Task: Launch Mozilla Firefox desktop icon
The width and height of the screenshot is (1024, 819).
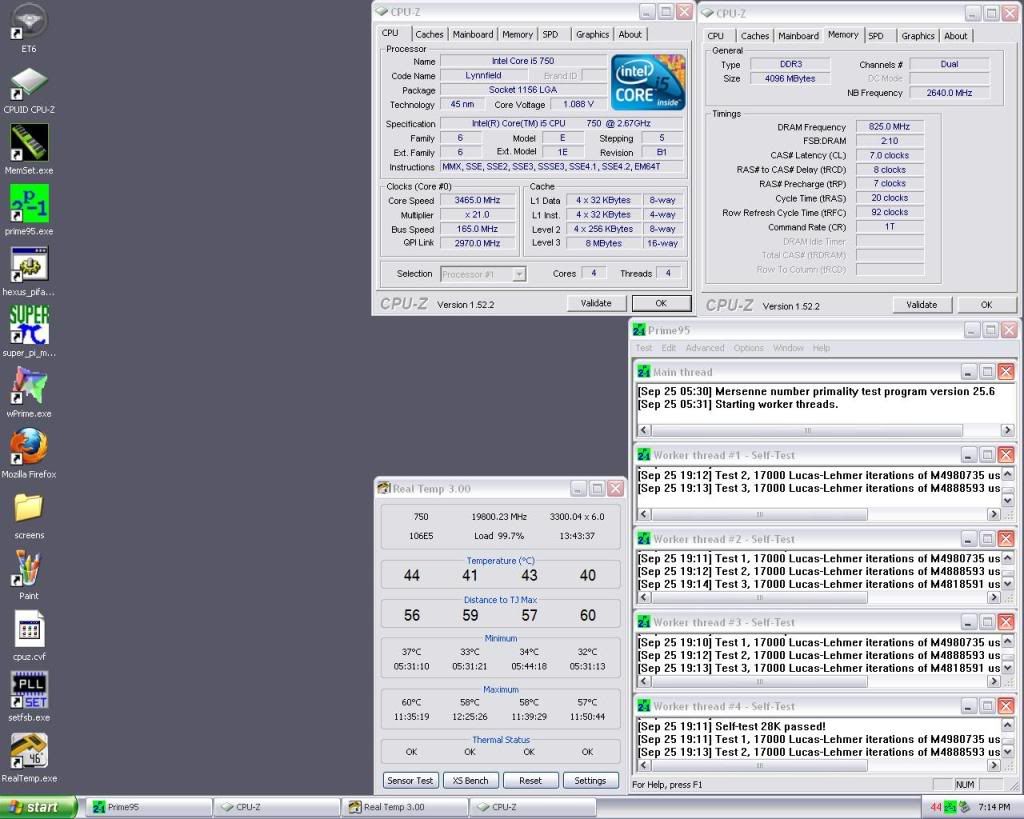Action: (x=29, y=447)
